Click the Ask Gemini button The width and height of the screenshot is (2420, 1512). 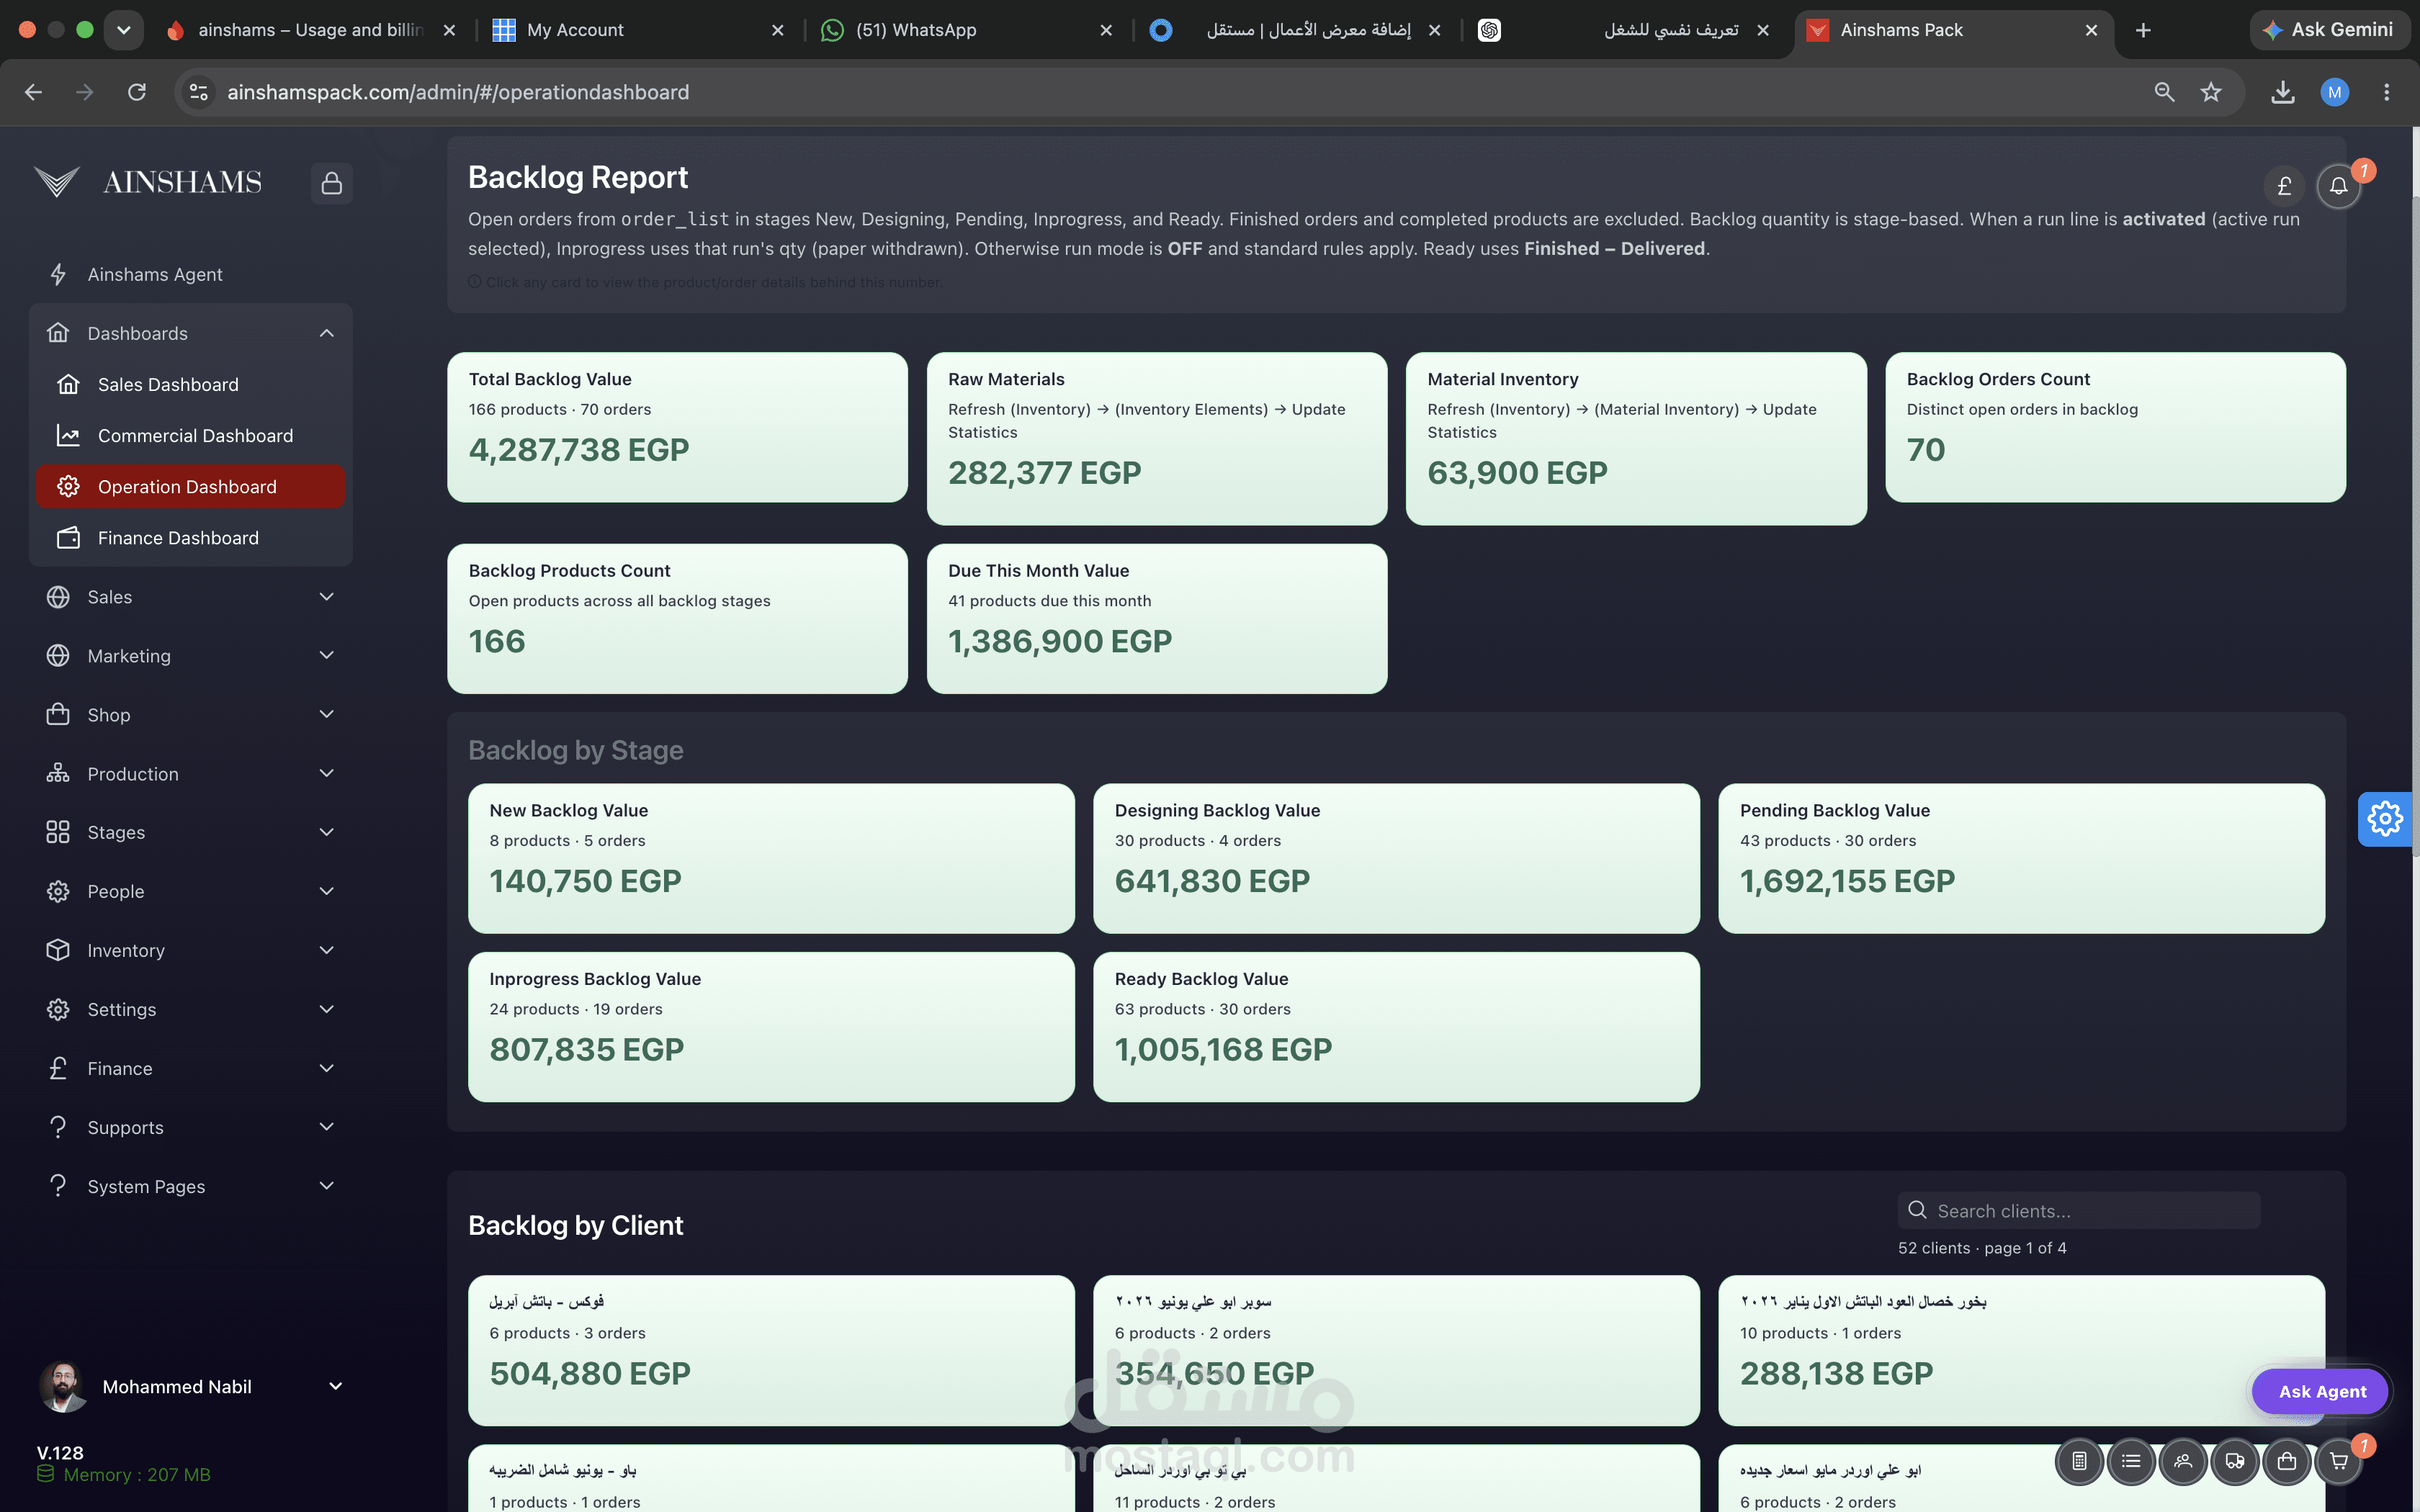coord(2331,30)
